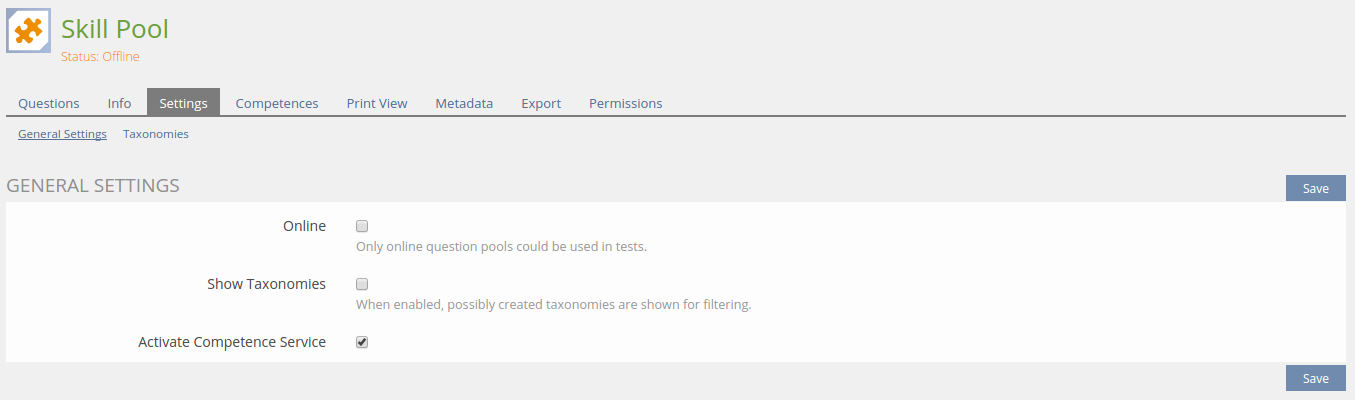
Task: Select the Settings tab
Action: pyautogui.click(x=183, y=103)
